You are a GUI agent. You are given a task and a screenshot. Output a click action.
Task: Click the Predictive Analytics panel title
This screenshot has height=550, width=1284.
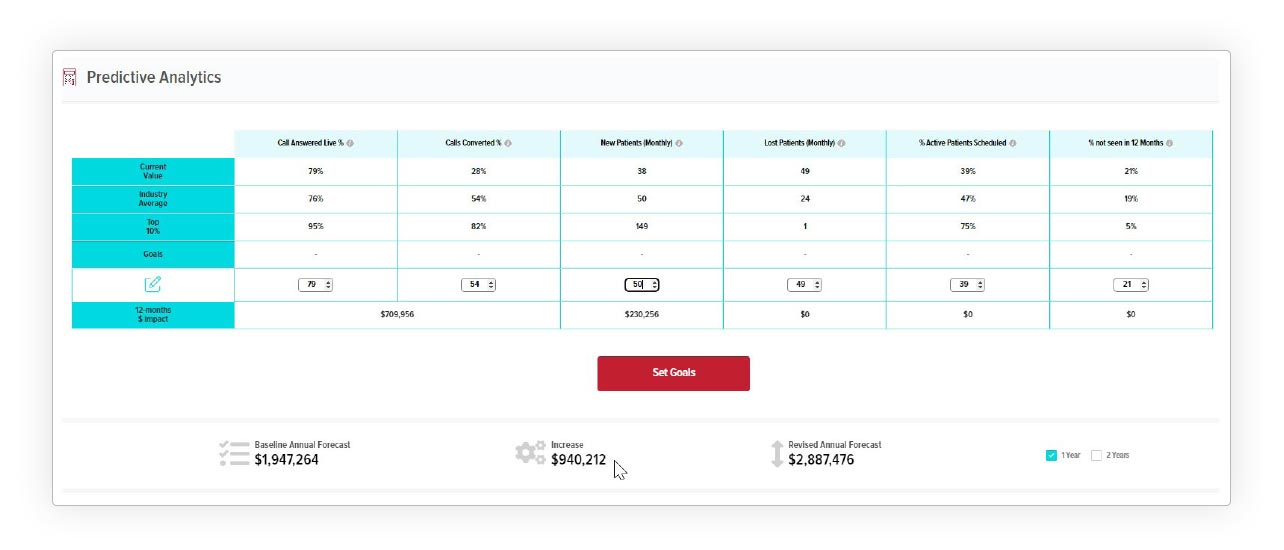coord(154,77)
